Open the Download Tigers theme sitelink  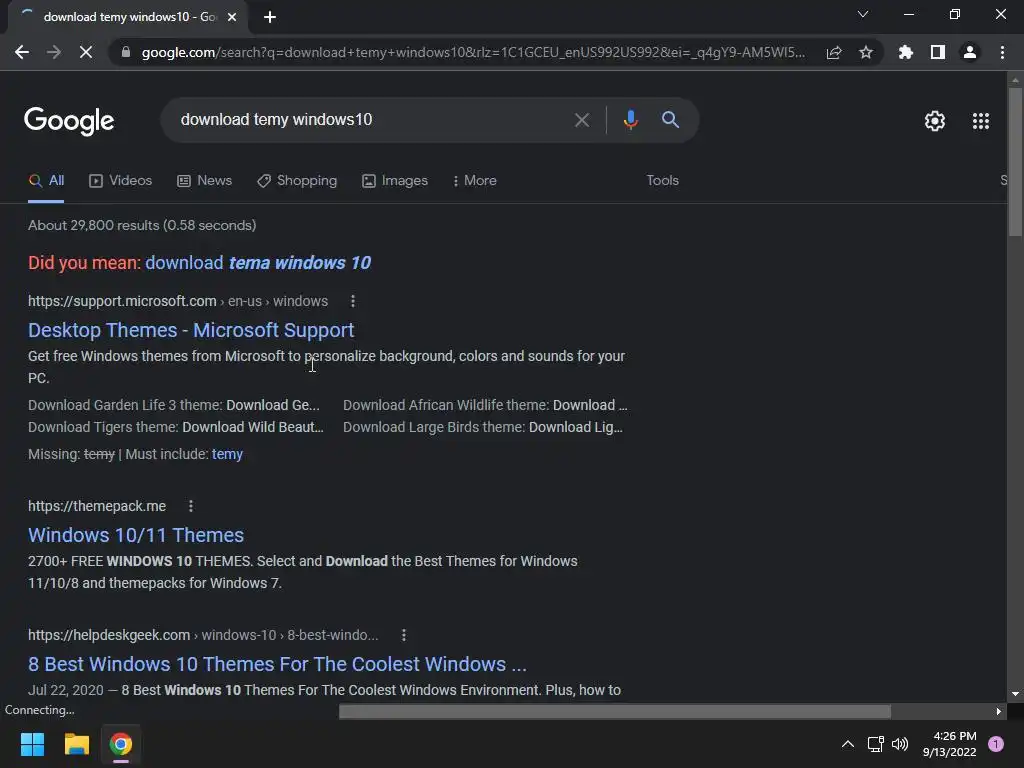tap(176, 427)
